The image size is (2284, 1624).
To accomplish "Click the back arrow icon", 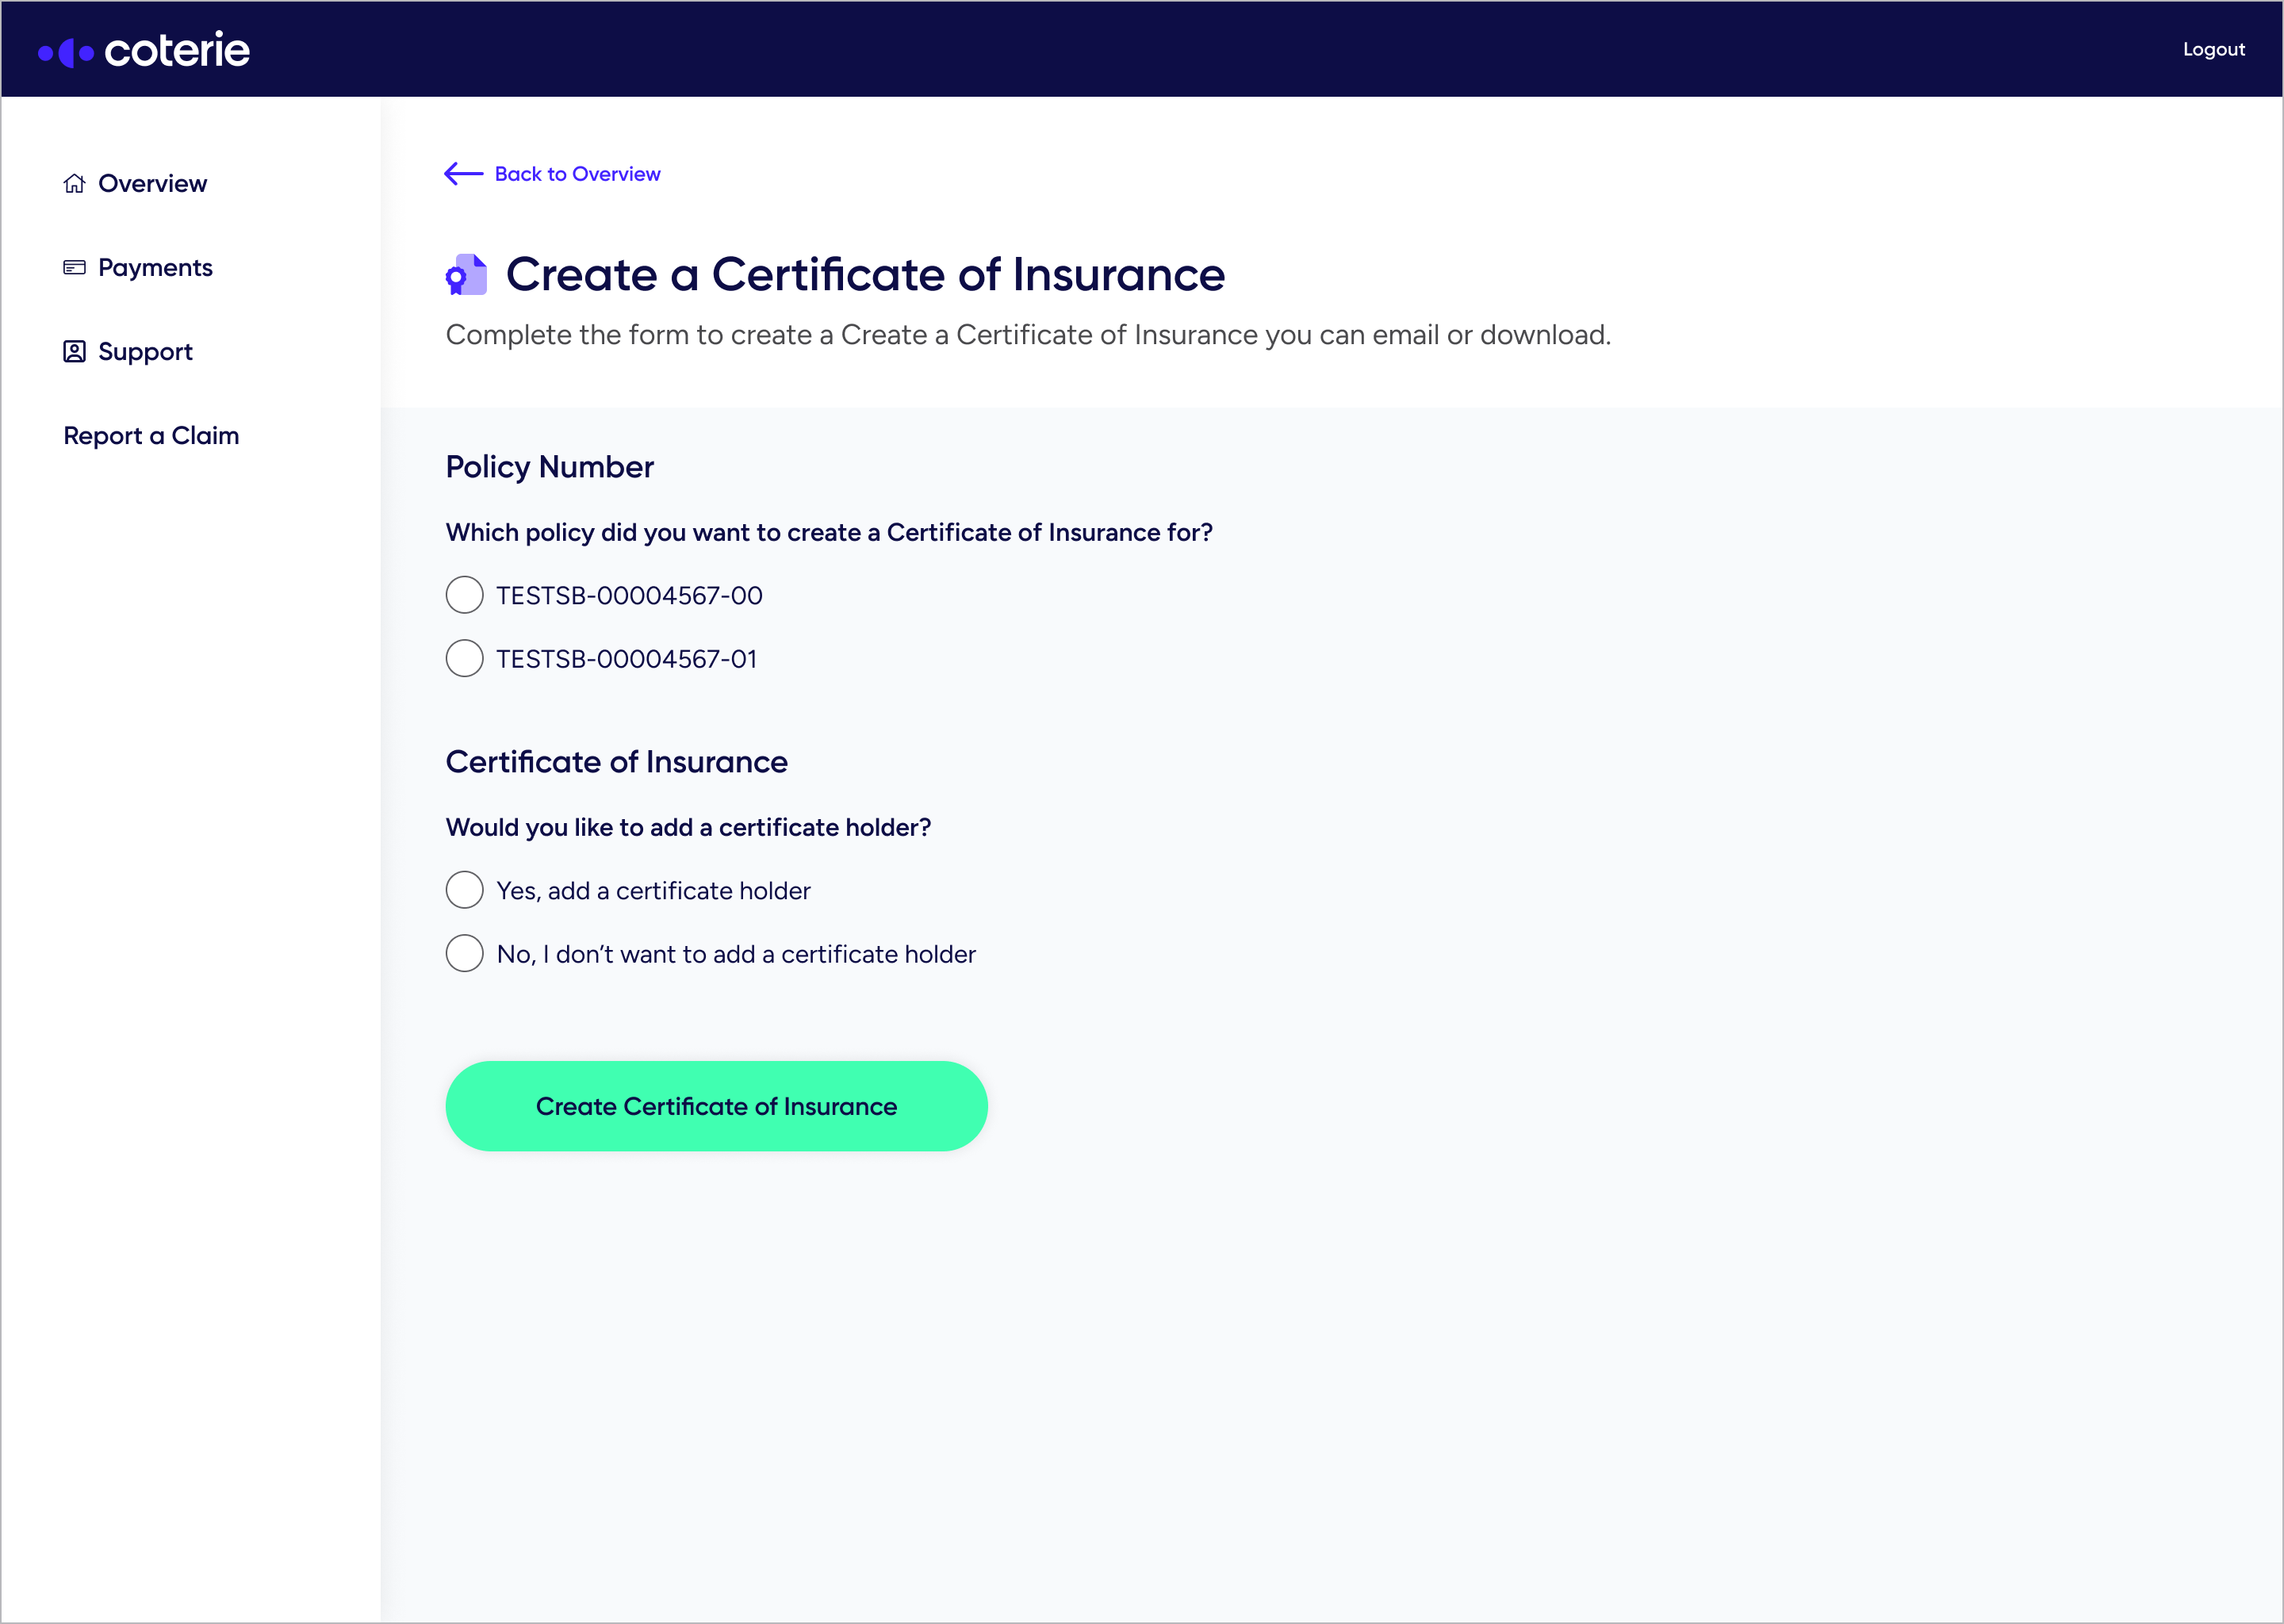I will [463, 174].
